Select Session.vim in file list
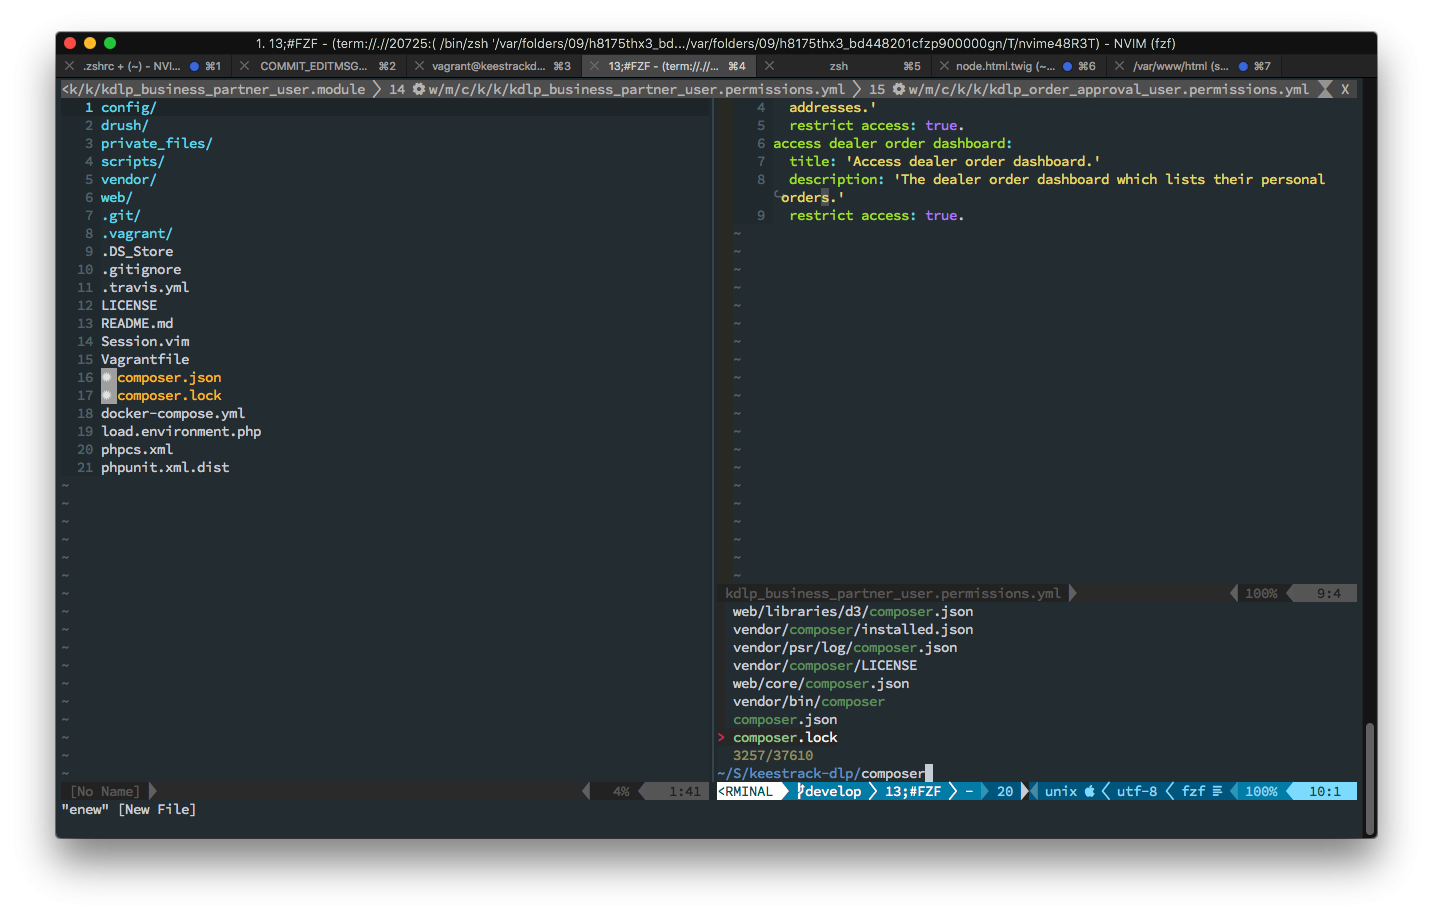Image resolution: width=1433 pixels, height=918 pixels. coord(145,341)
